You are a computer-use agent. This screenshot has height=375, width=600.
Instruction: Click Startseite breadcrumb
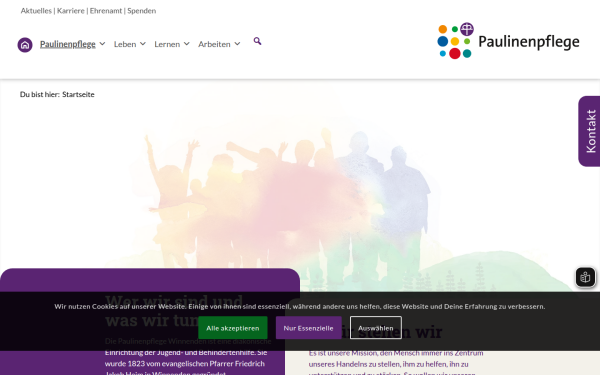click(x=78, y=95)
